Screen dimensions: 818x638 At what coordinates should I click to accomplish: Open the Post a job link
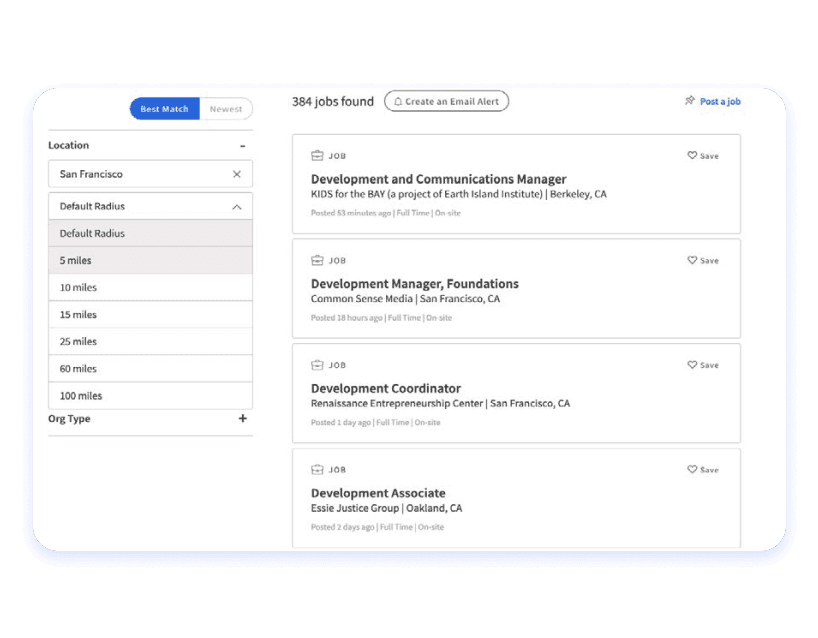coord(720,102)
